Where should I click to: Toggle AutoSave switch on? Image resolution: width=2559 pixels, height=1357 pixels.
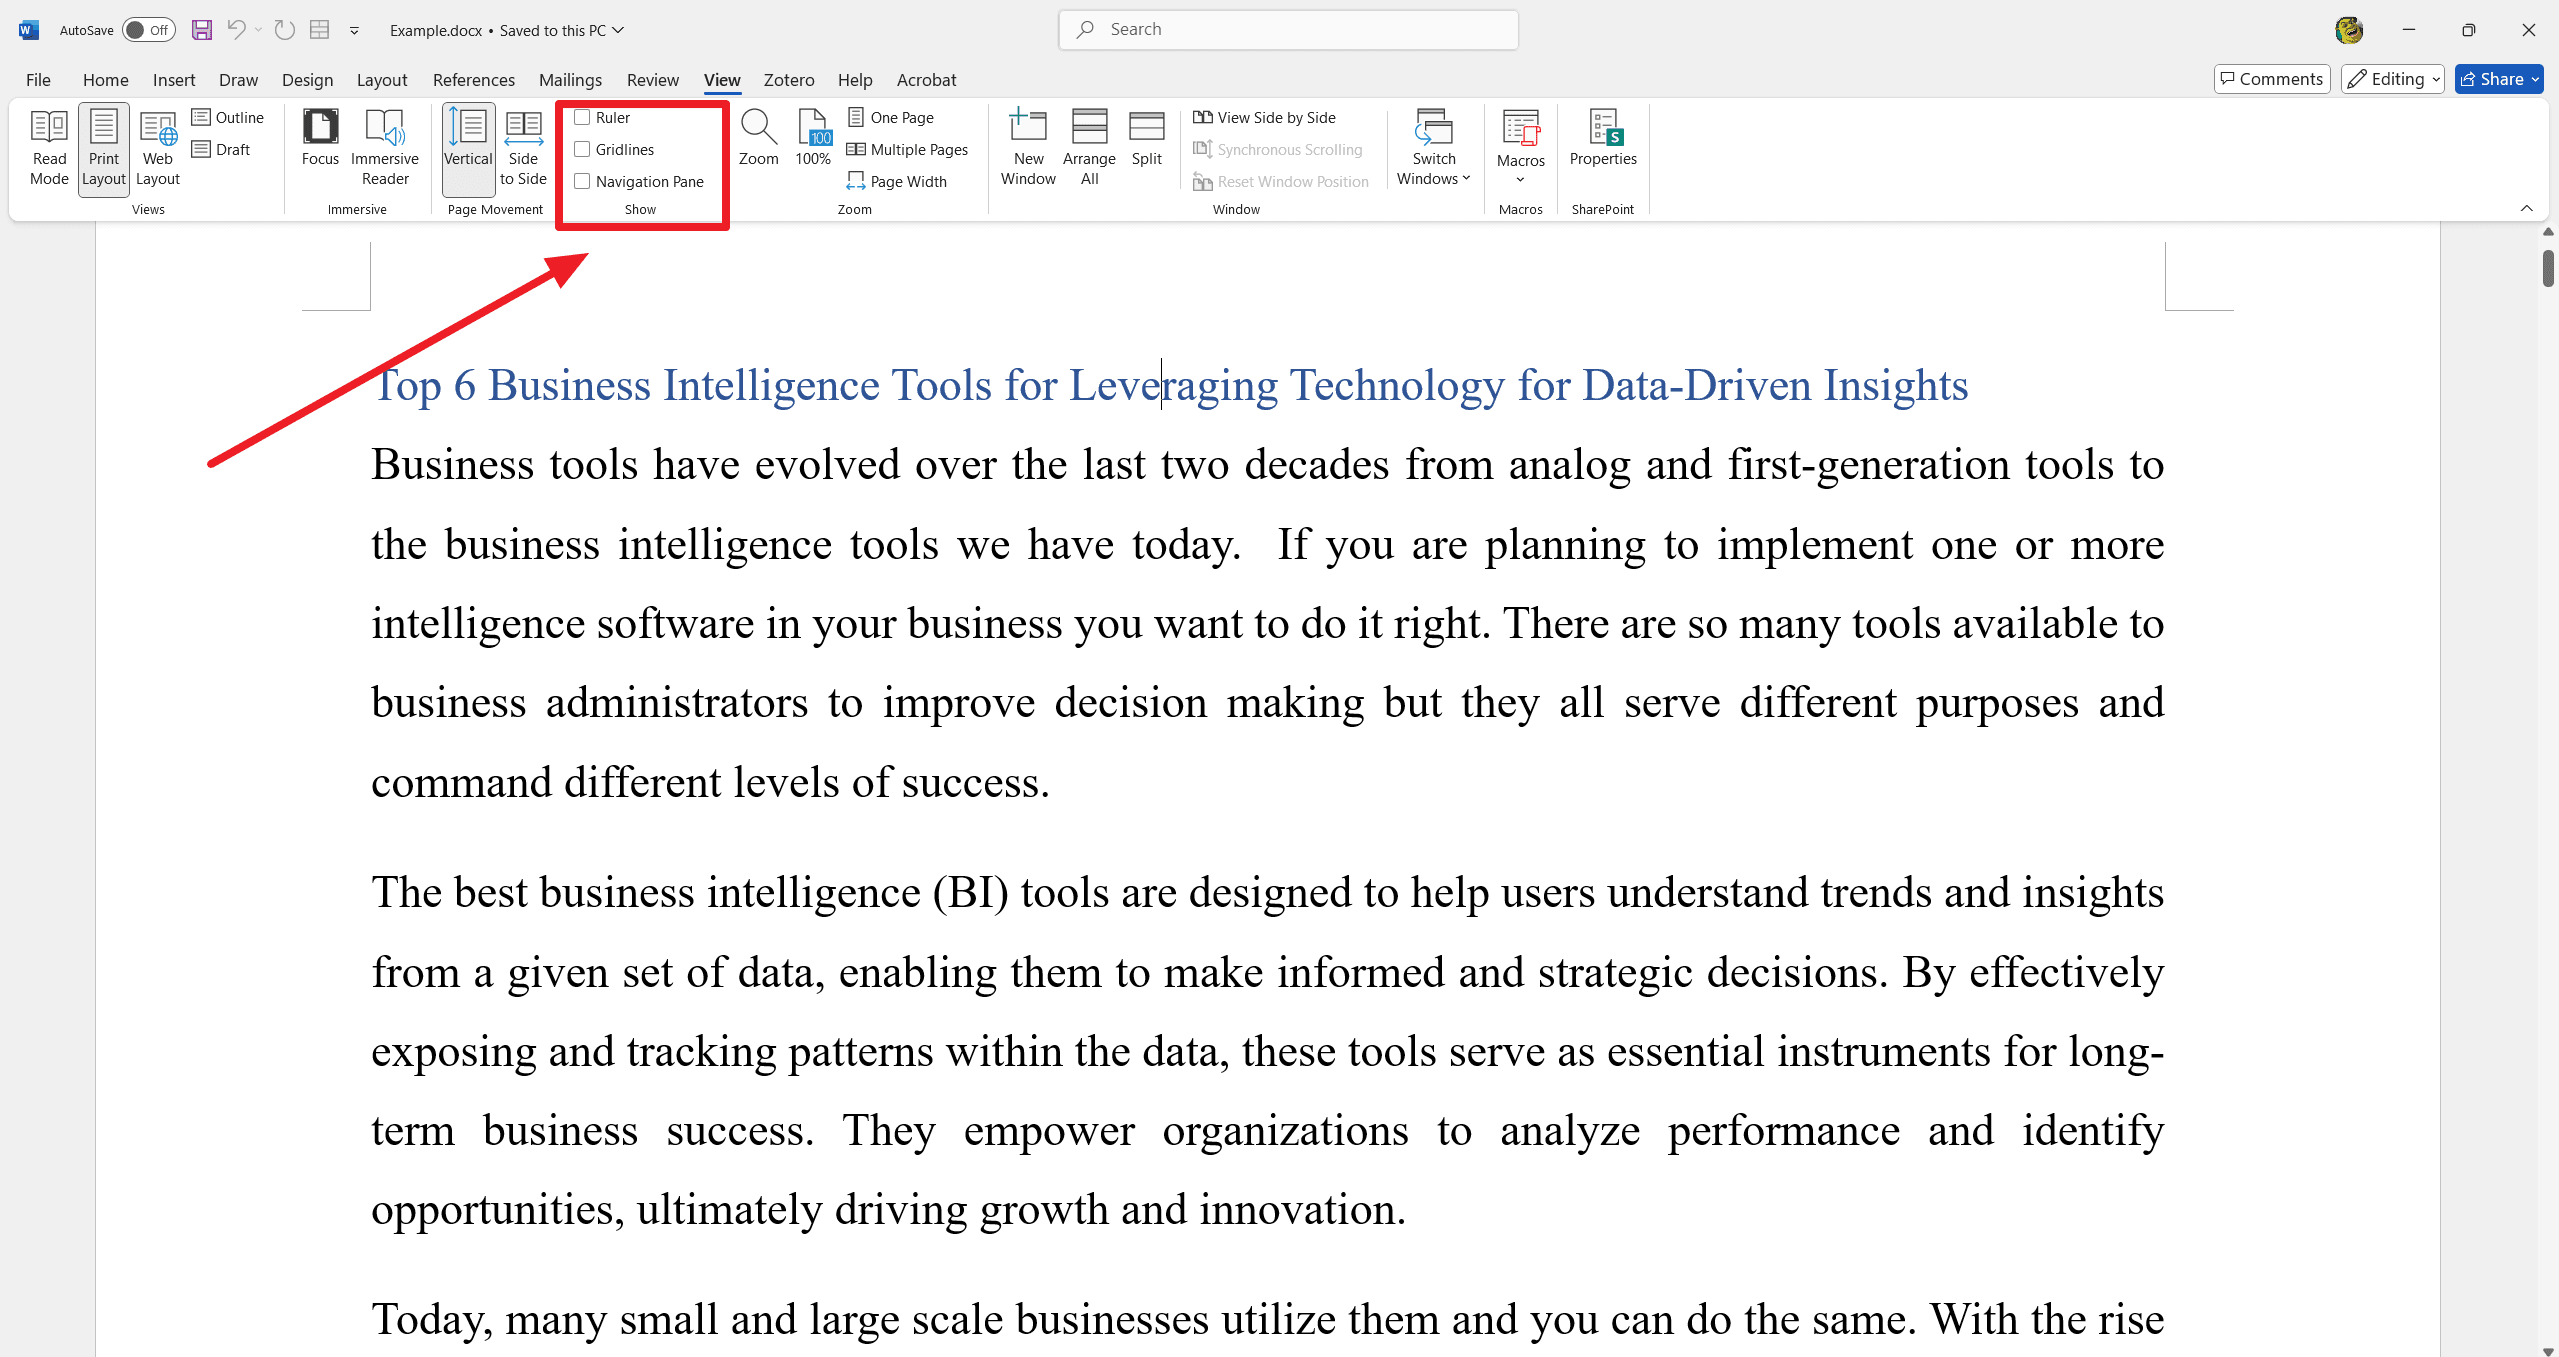pyautogui.click(x=149, y=30)
